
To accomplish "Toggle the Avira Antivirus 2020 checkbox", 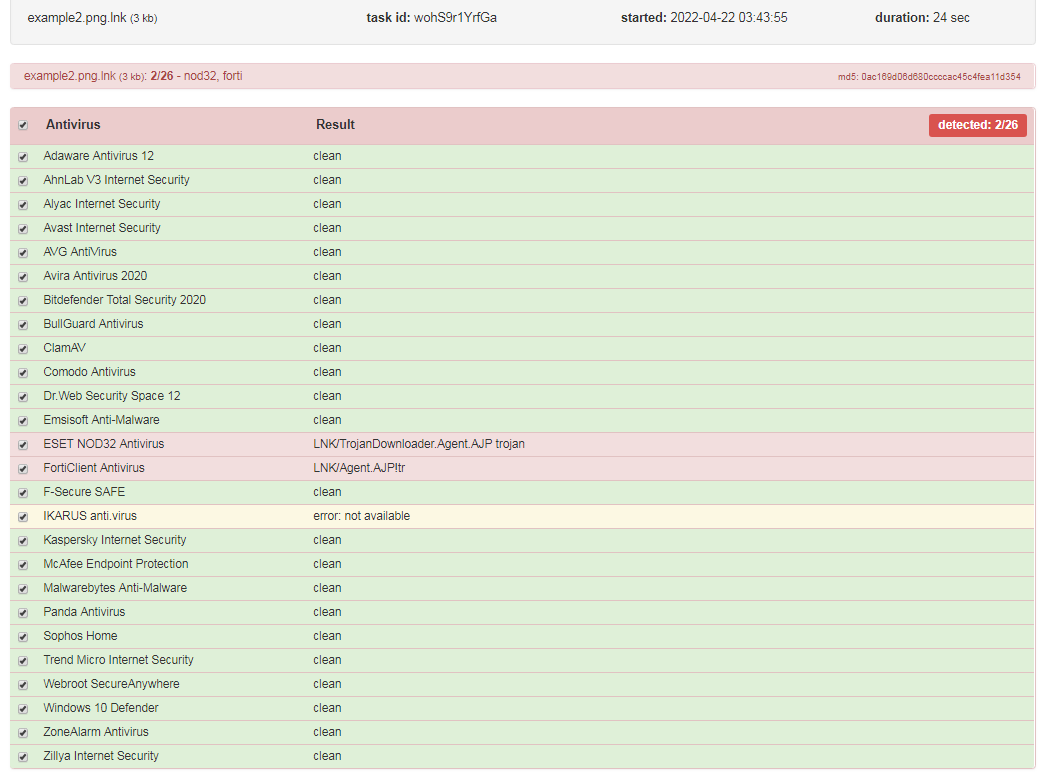I will pyautogui.click(x=23, y=277).
